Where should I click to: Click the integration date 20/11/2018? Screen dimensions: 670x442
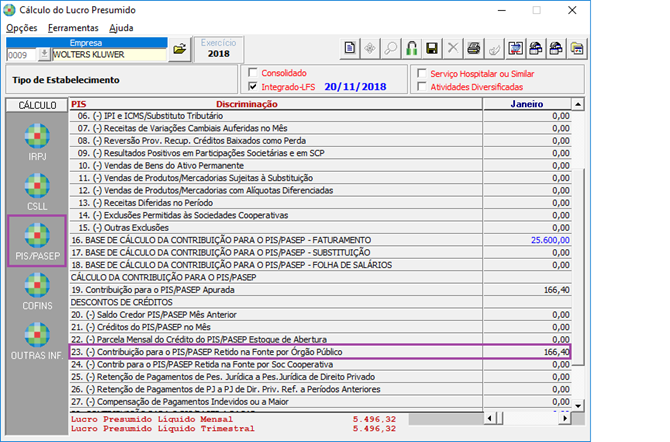click(355, 87)
